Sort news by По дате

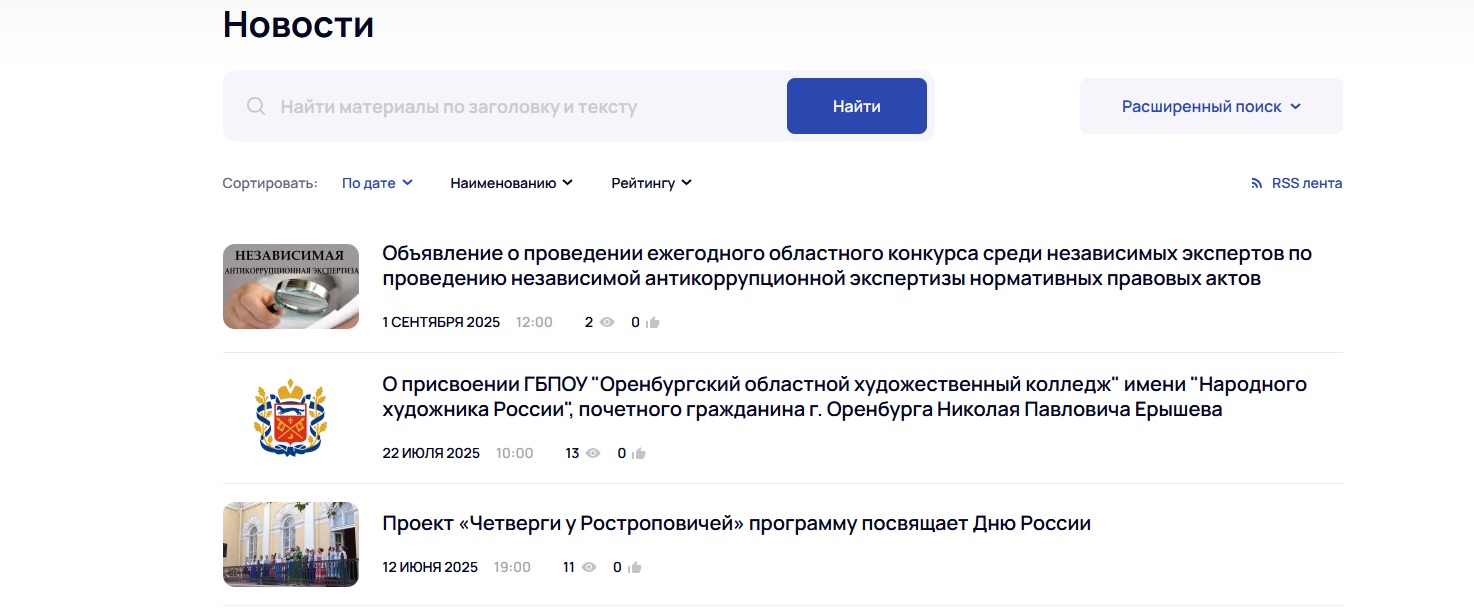377,183
